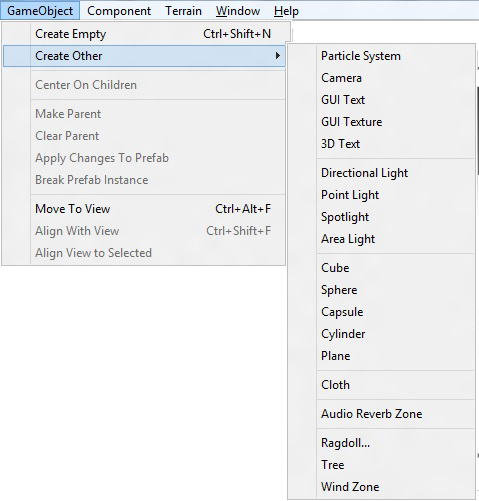The height and width of the screenshot is (501, 479).
Task: Create a GUI Text object
Action: tap(381, 100)
